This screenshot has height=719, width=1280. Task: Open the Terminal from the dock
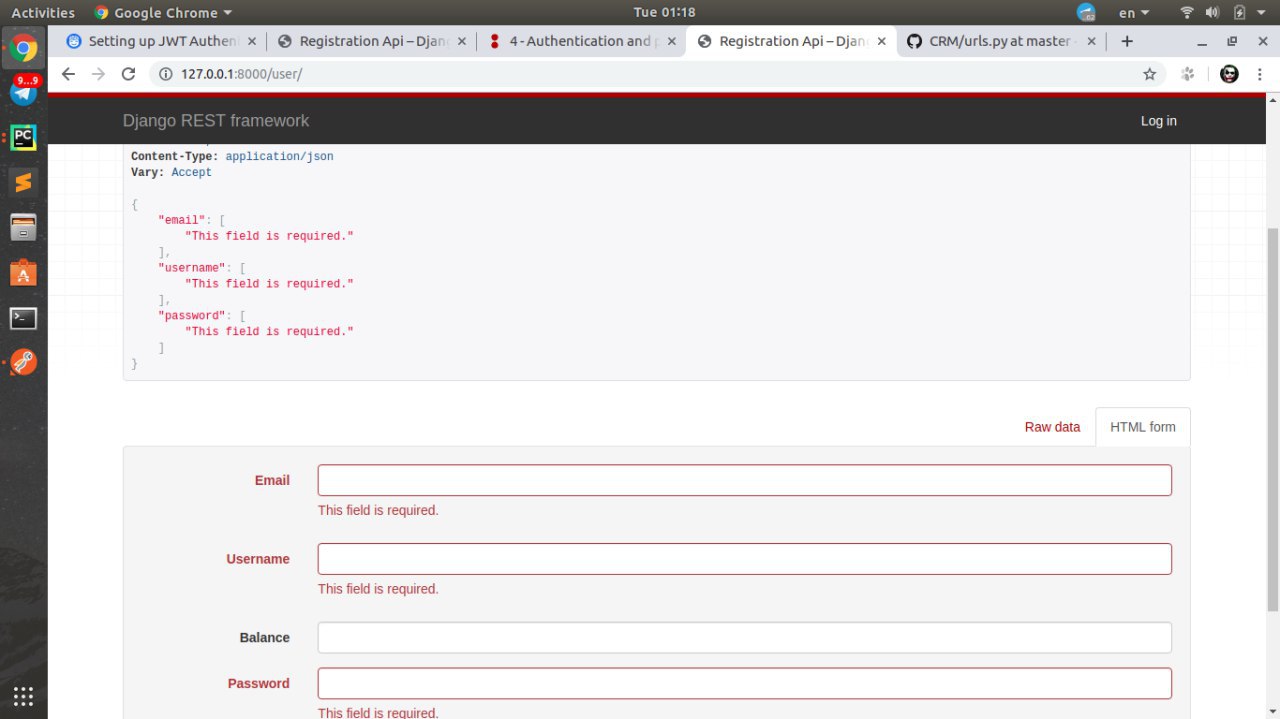point(24,318)
